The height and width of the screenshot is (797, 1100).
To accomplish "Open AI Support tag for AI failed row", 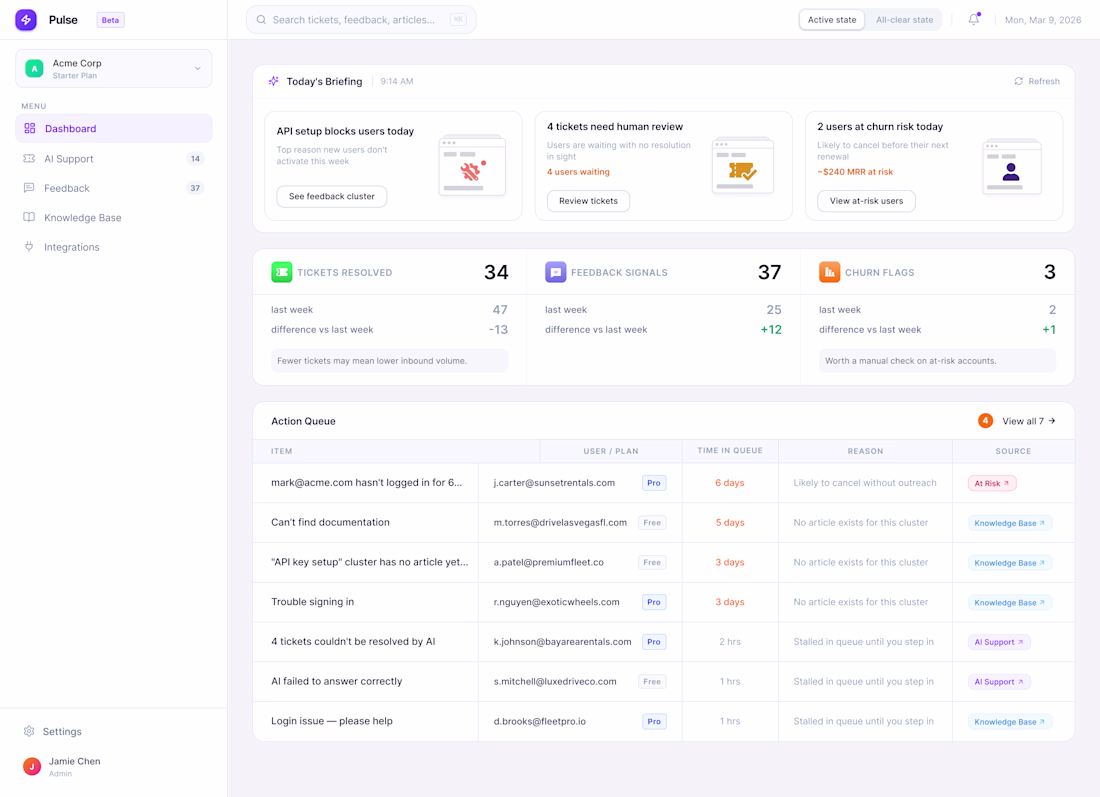I will (999, 682).
